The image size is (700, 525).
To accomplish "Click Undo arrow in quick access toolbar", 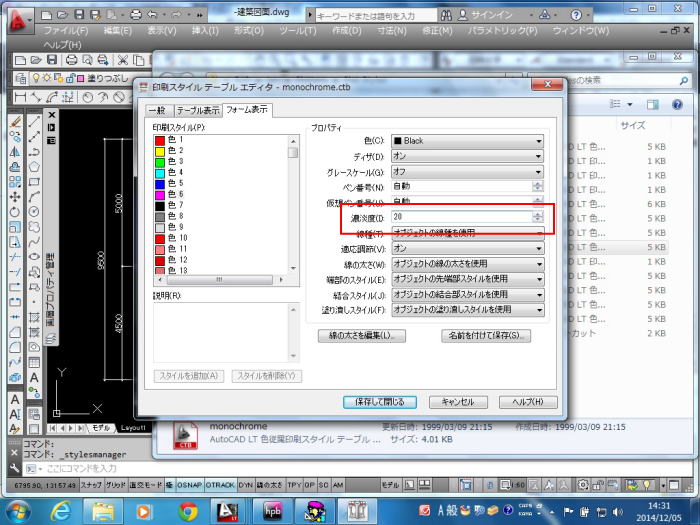I will click(x=153, y=15).
